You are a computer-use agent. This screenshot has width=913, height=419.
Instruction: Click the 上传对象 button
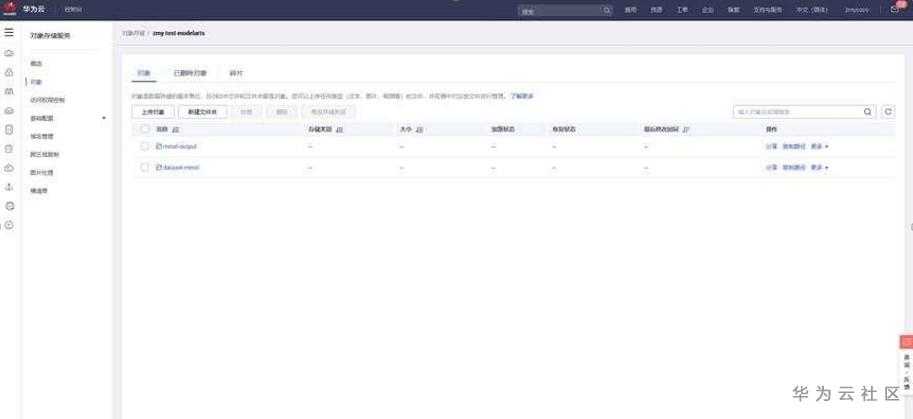click(x=153, y=112)
